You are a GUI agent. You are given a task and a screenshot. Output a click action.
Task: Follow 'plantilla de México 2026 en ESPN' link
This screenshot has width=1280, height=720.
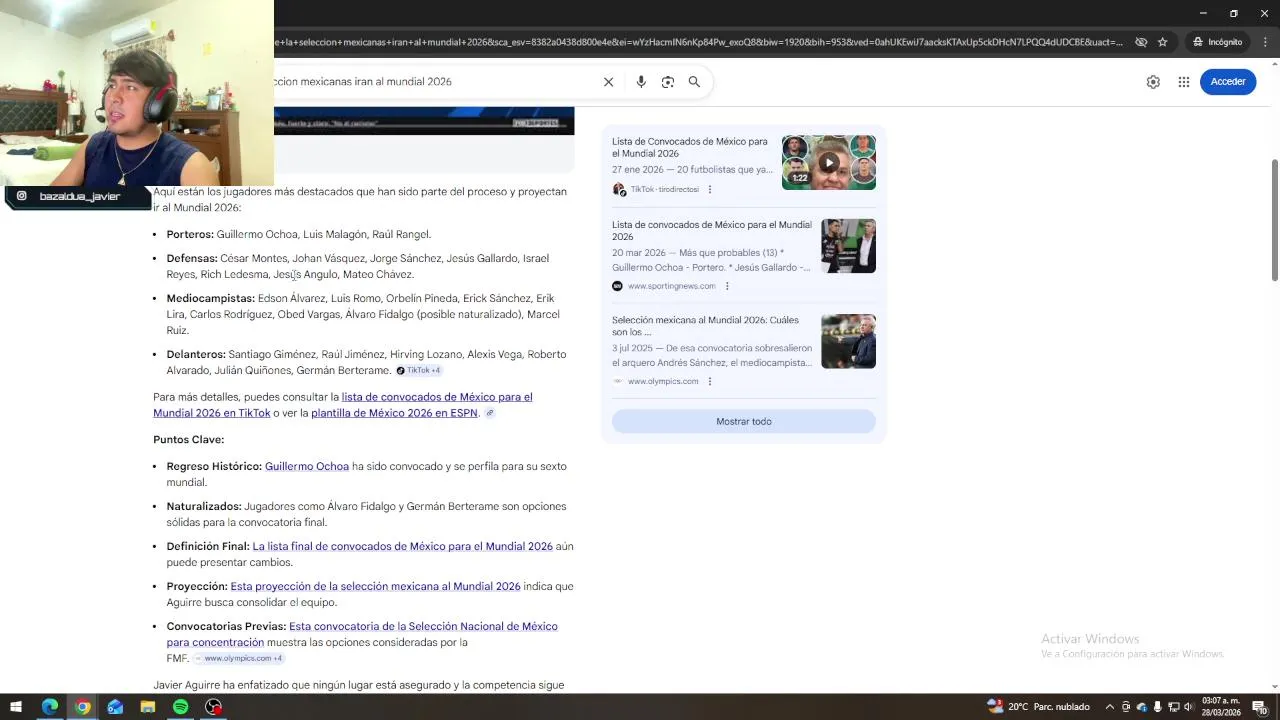395,413
